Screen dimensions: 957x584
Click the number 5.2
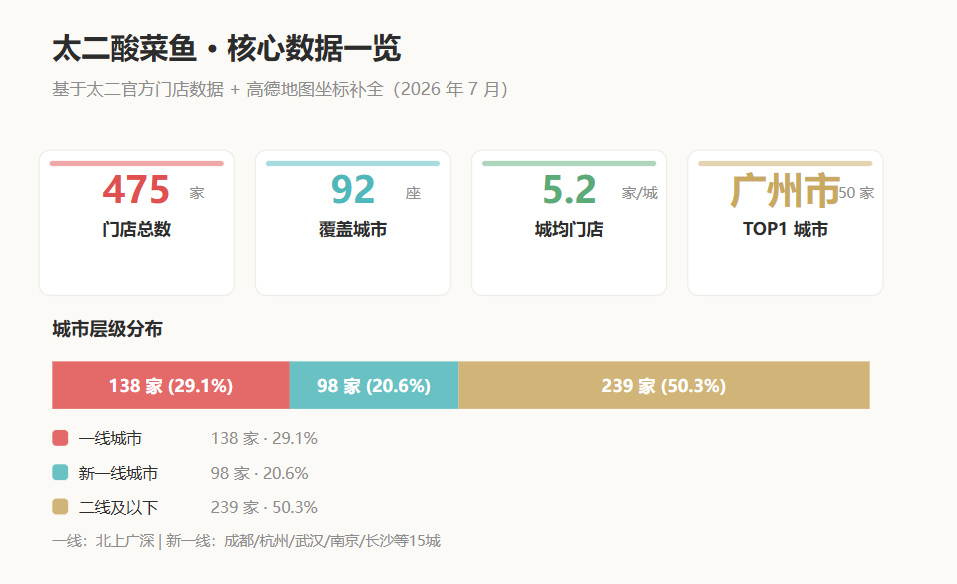(569, 190)
